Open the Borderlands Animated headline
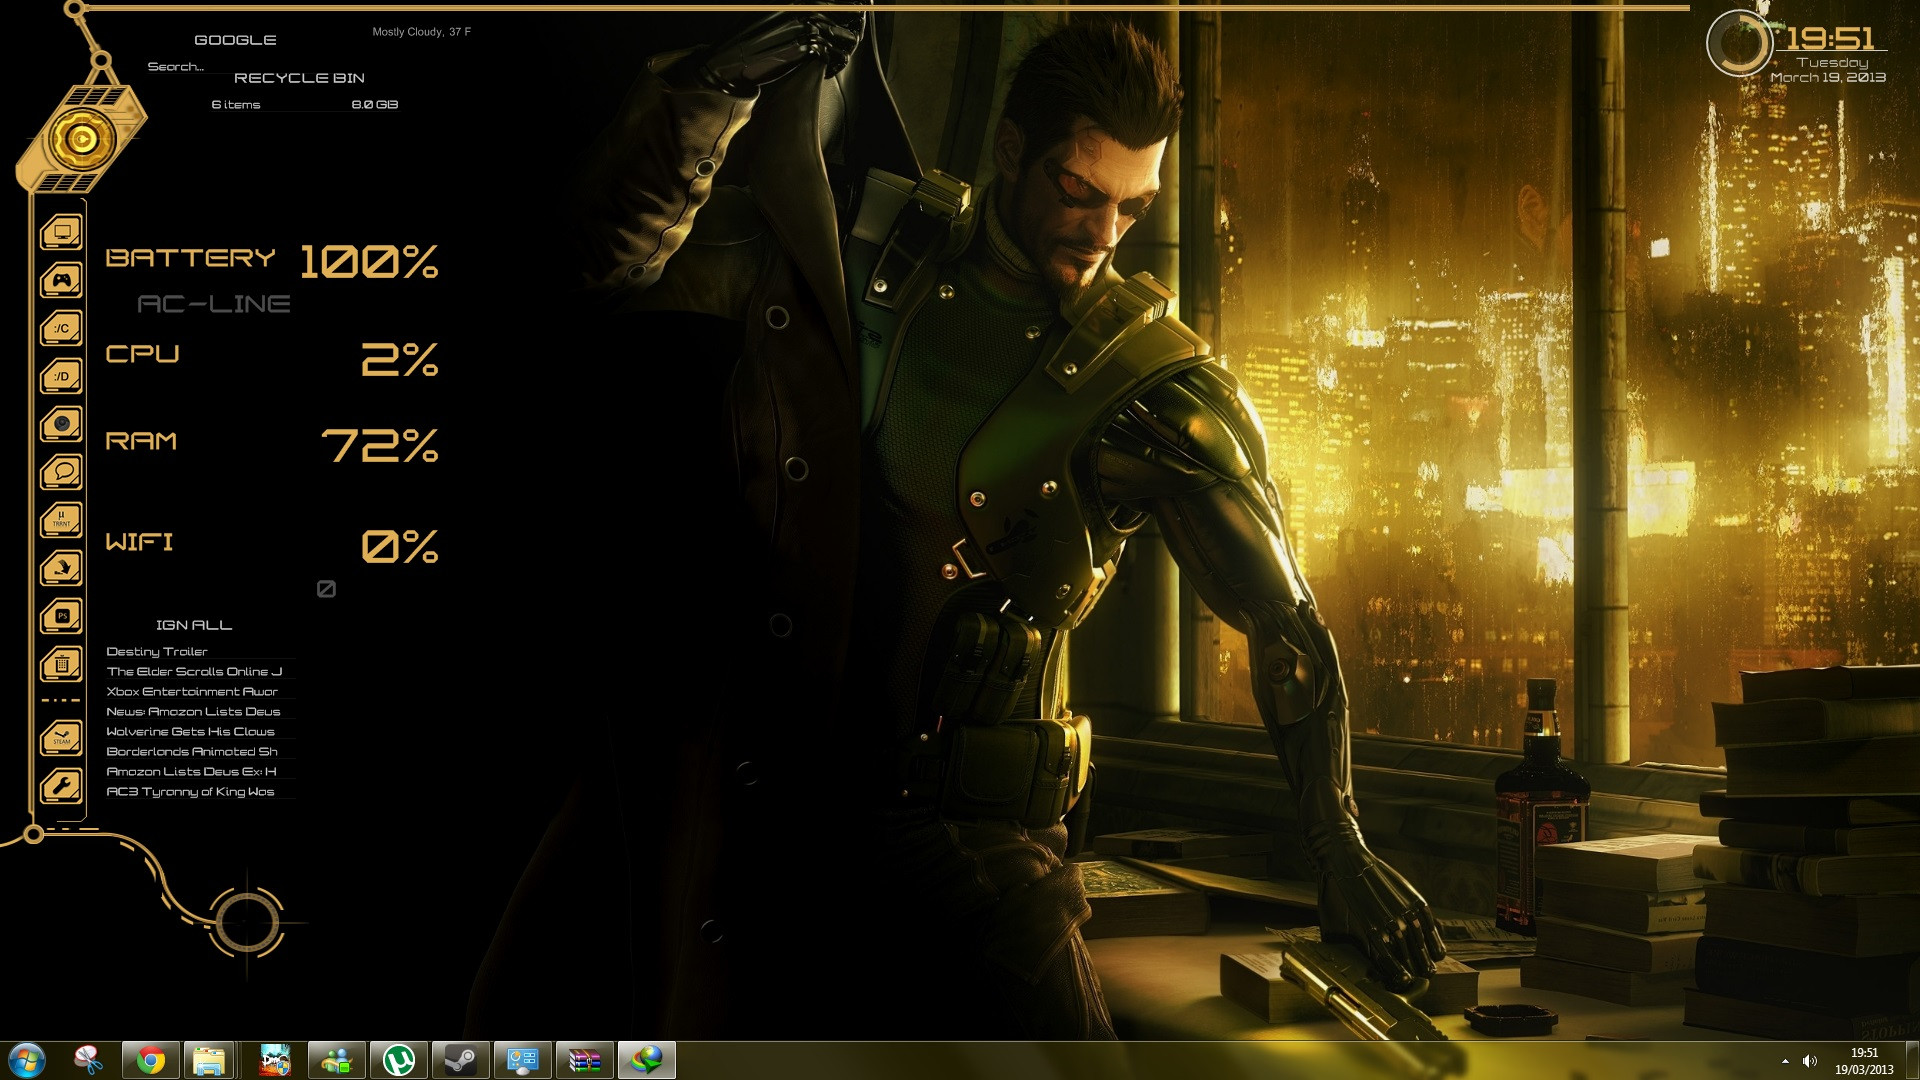Viewport: 1920px width, 1080px height. (x=192, y=752)
